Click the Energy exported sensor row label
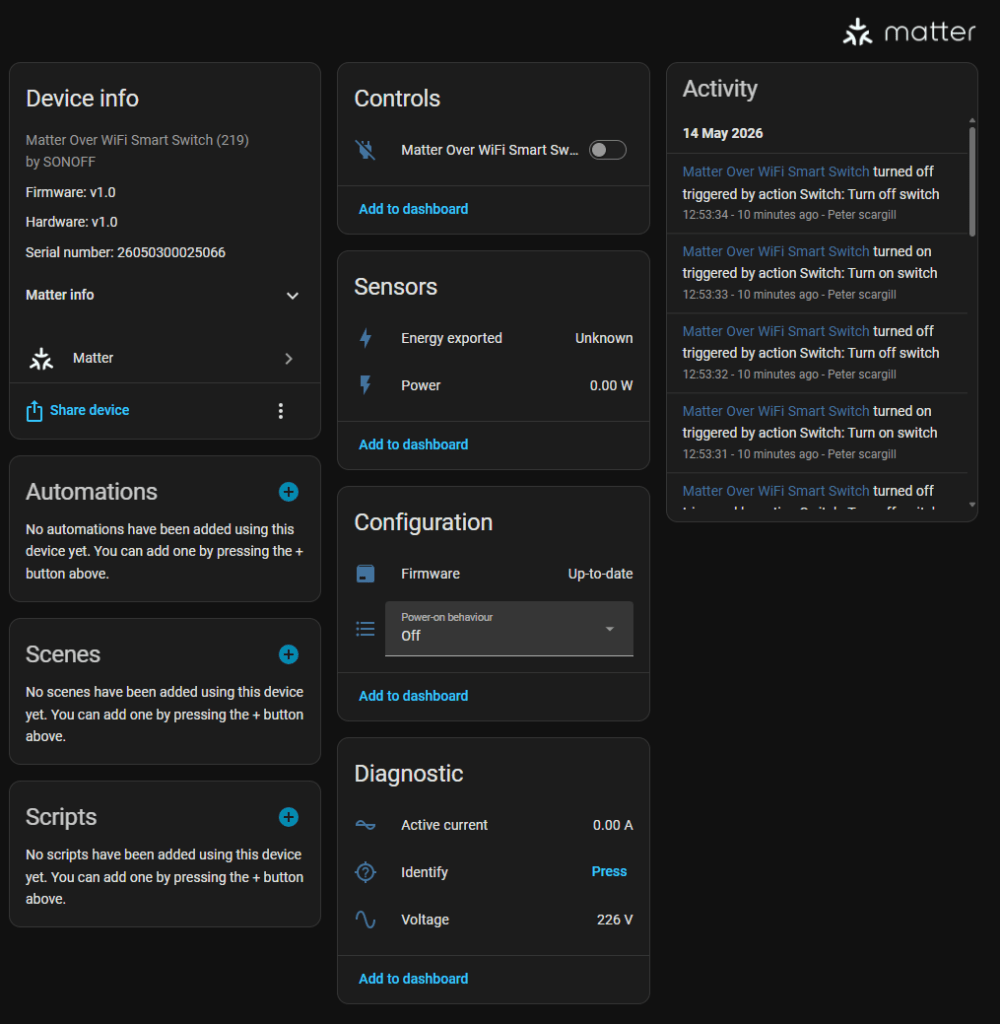Screen dimensions: 1000x1024 (451, 338)
